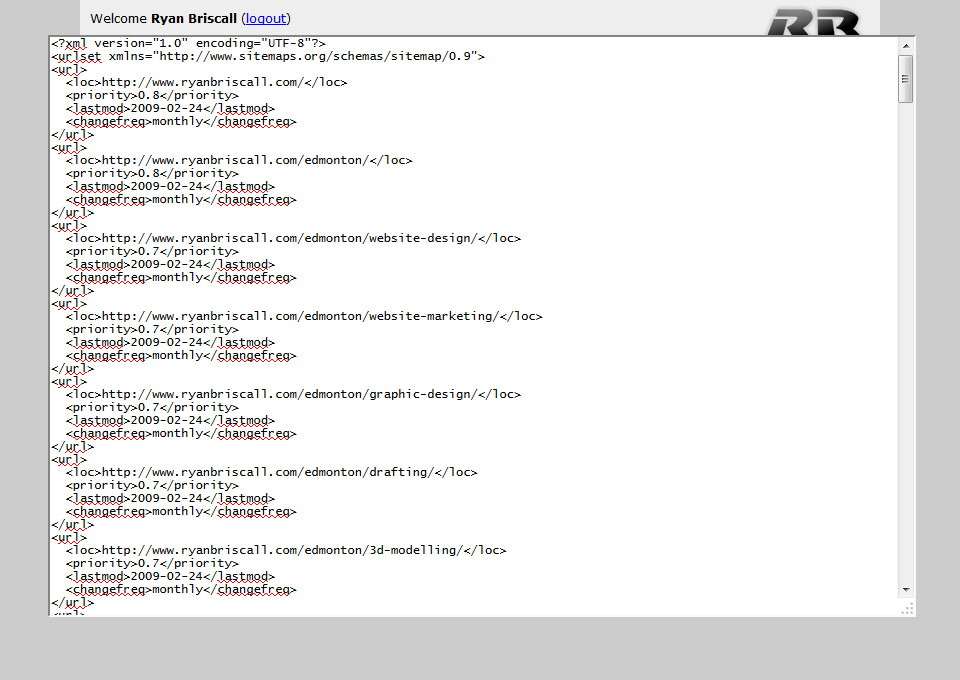Place cursor on the XML version declaration line

coord(188,44)
